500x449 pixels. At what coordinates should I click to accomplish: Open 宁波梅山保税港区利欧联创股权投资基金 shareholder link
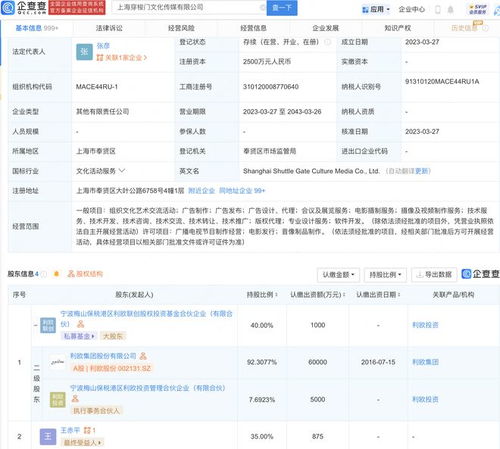[146, 318]
